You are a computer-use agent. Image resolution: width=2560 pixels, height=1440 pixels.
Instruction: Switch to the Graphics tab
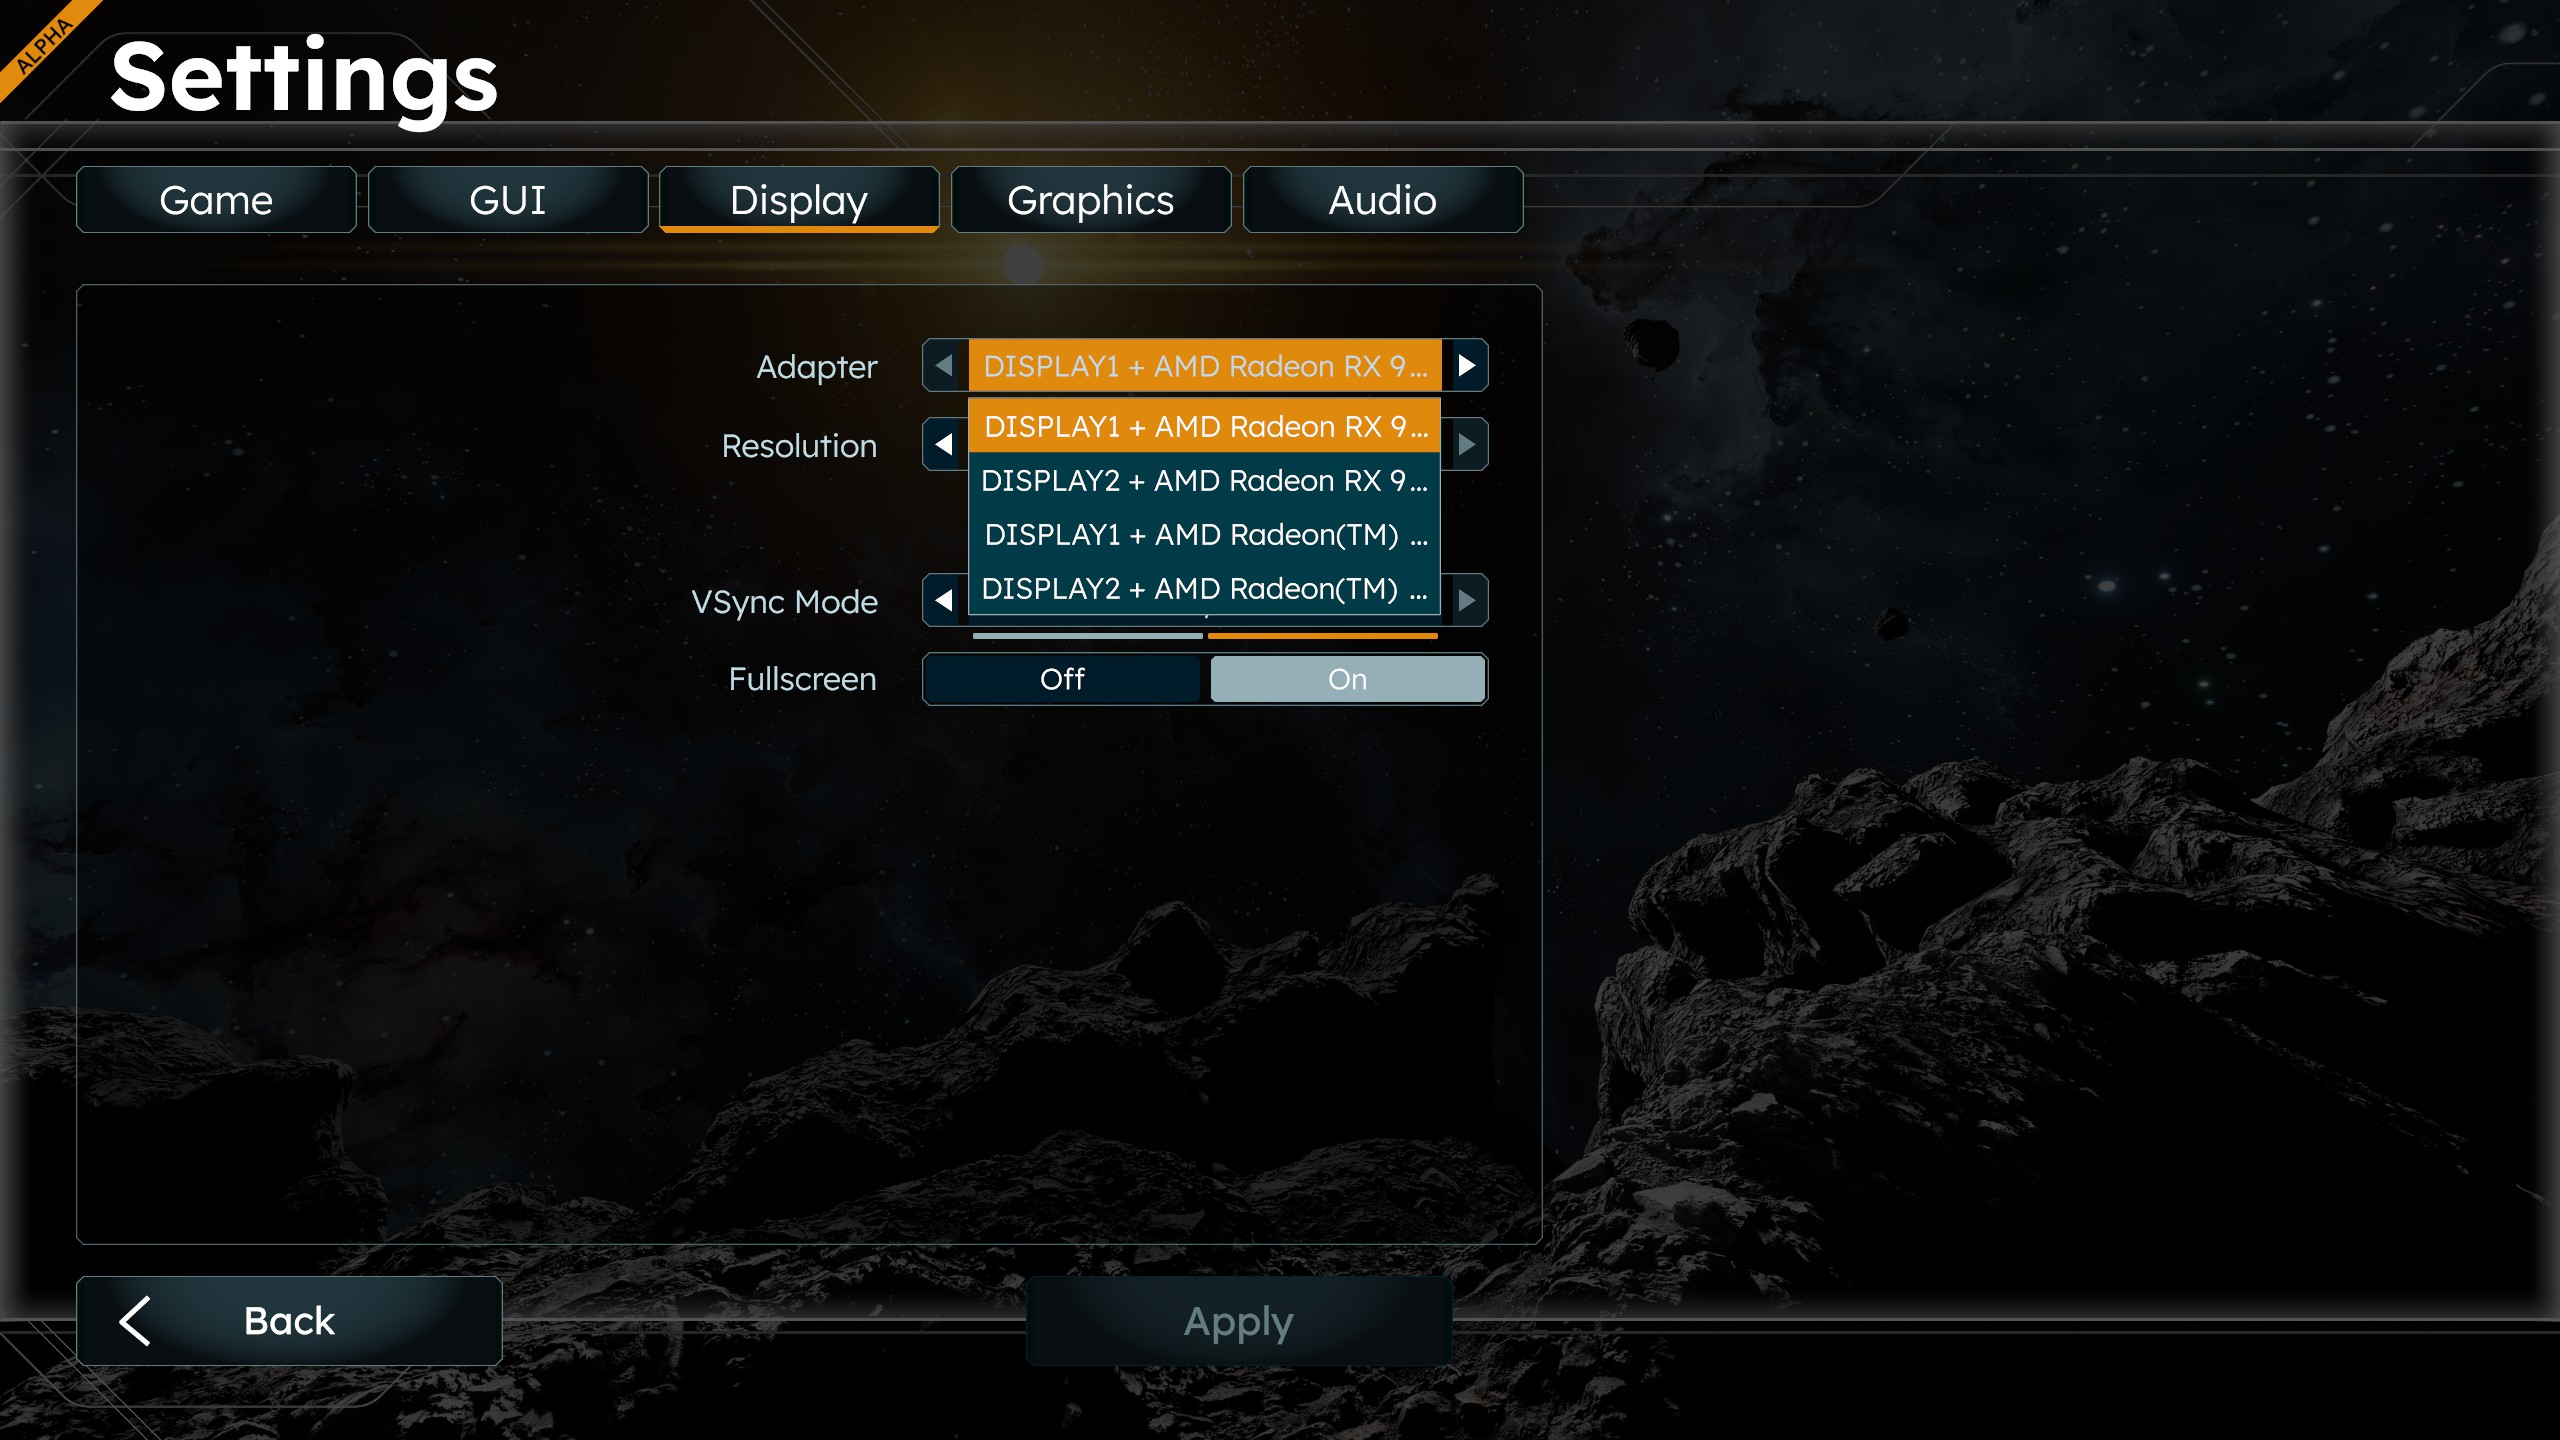pyautogui.click(x=1091, y=200)
